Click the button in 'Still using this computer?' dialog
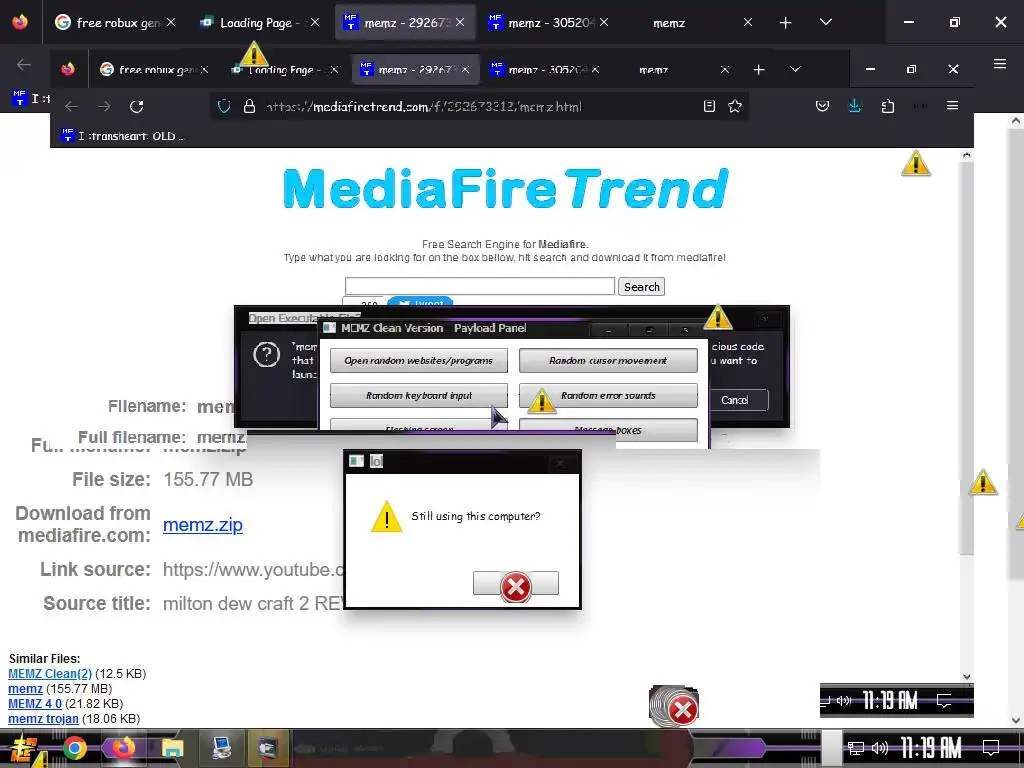This screenshot has width=1024, height=768. pos(516,583)
